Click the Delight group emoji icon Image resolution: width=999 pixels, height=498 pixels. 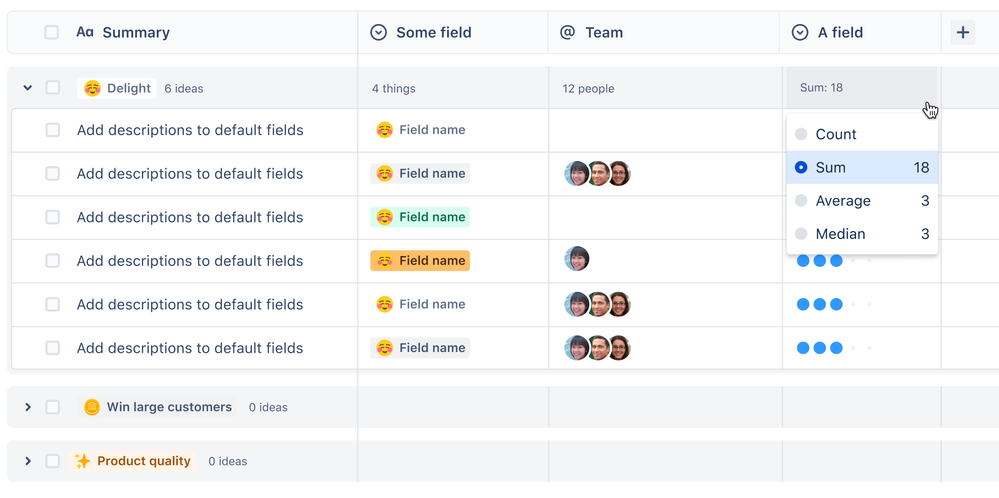(92, 88)
